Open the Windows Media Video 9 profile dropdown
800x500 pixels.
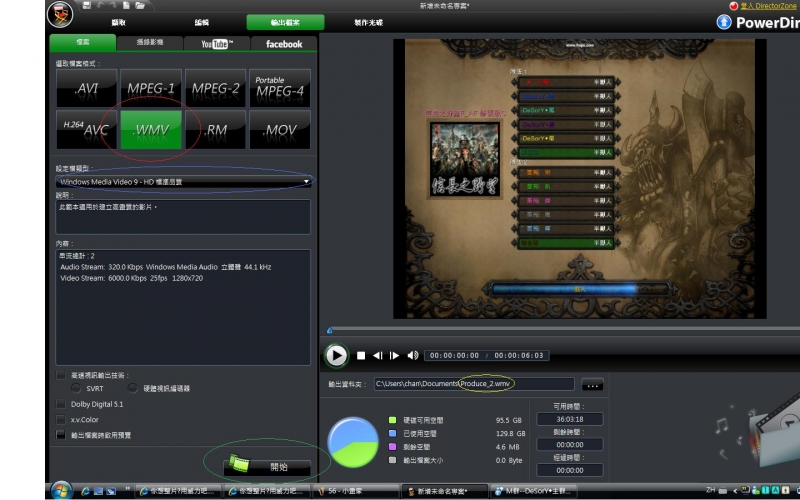pyautogui.click(x=183, y=182)
